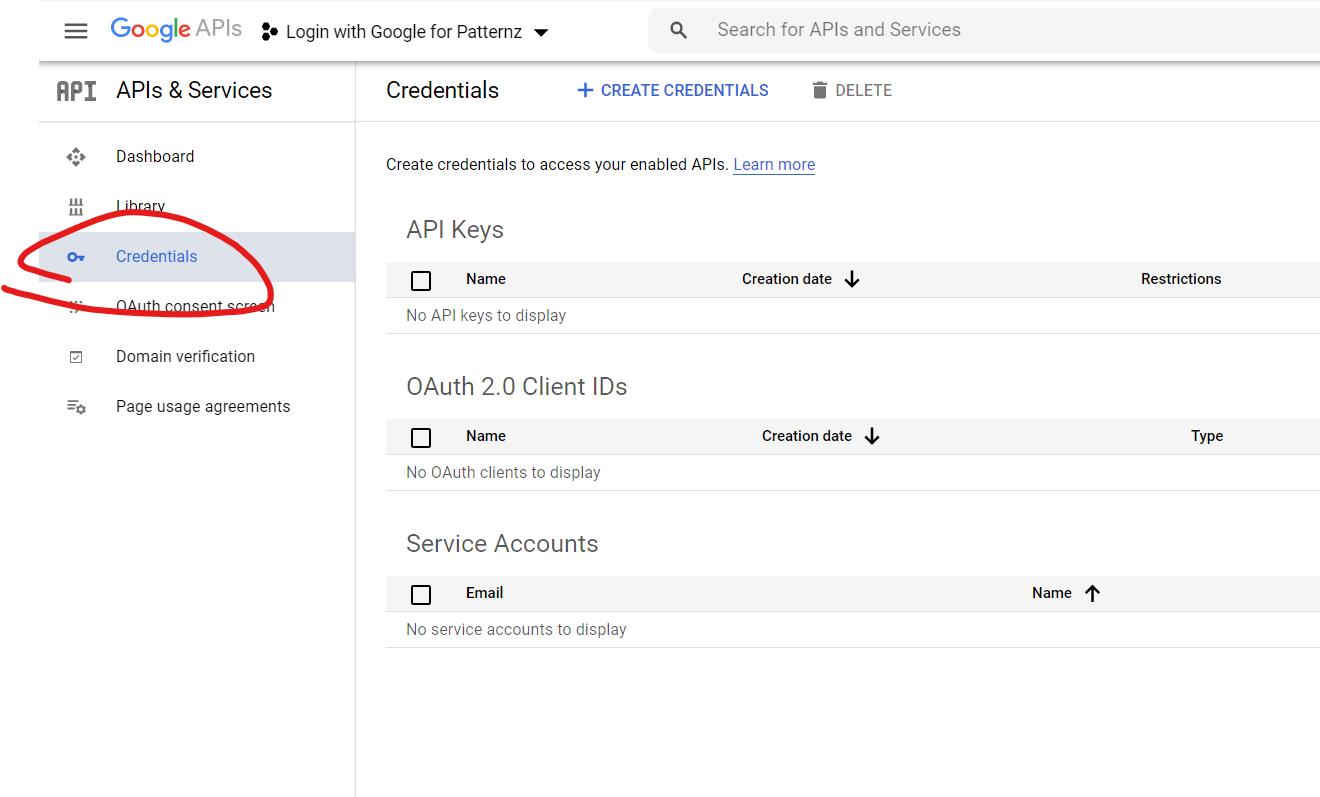Sort Service Accounts by Name arrow

(x=1092, y=594)
